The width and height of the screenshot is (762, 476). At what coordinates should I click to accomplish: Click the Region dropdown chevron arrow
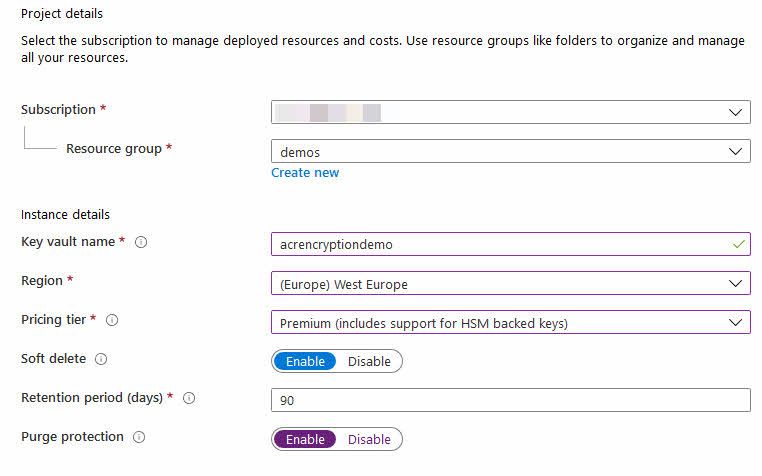[x=735, y=283]
